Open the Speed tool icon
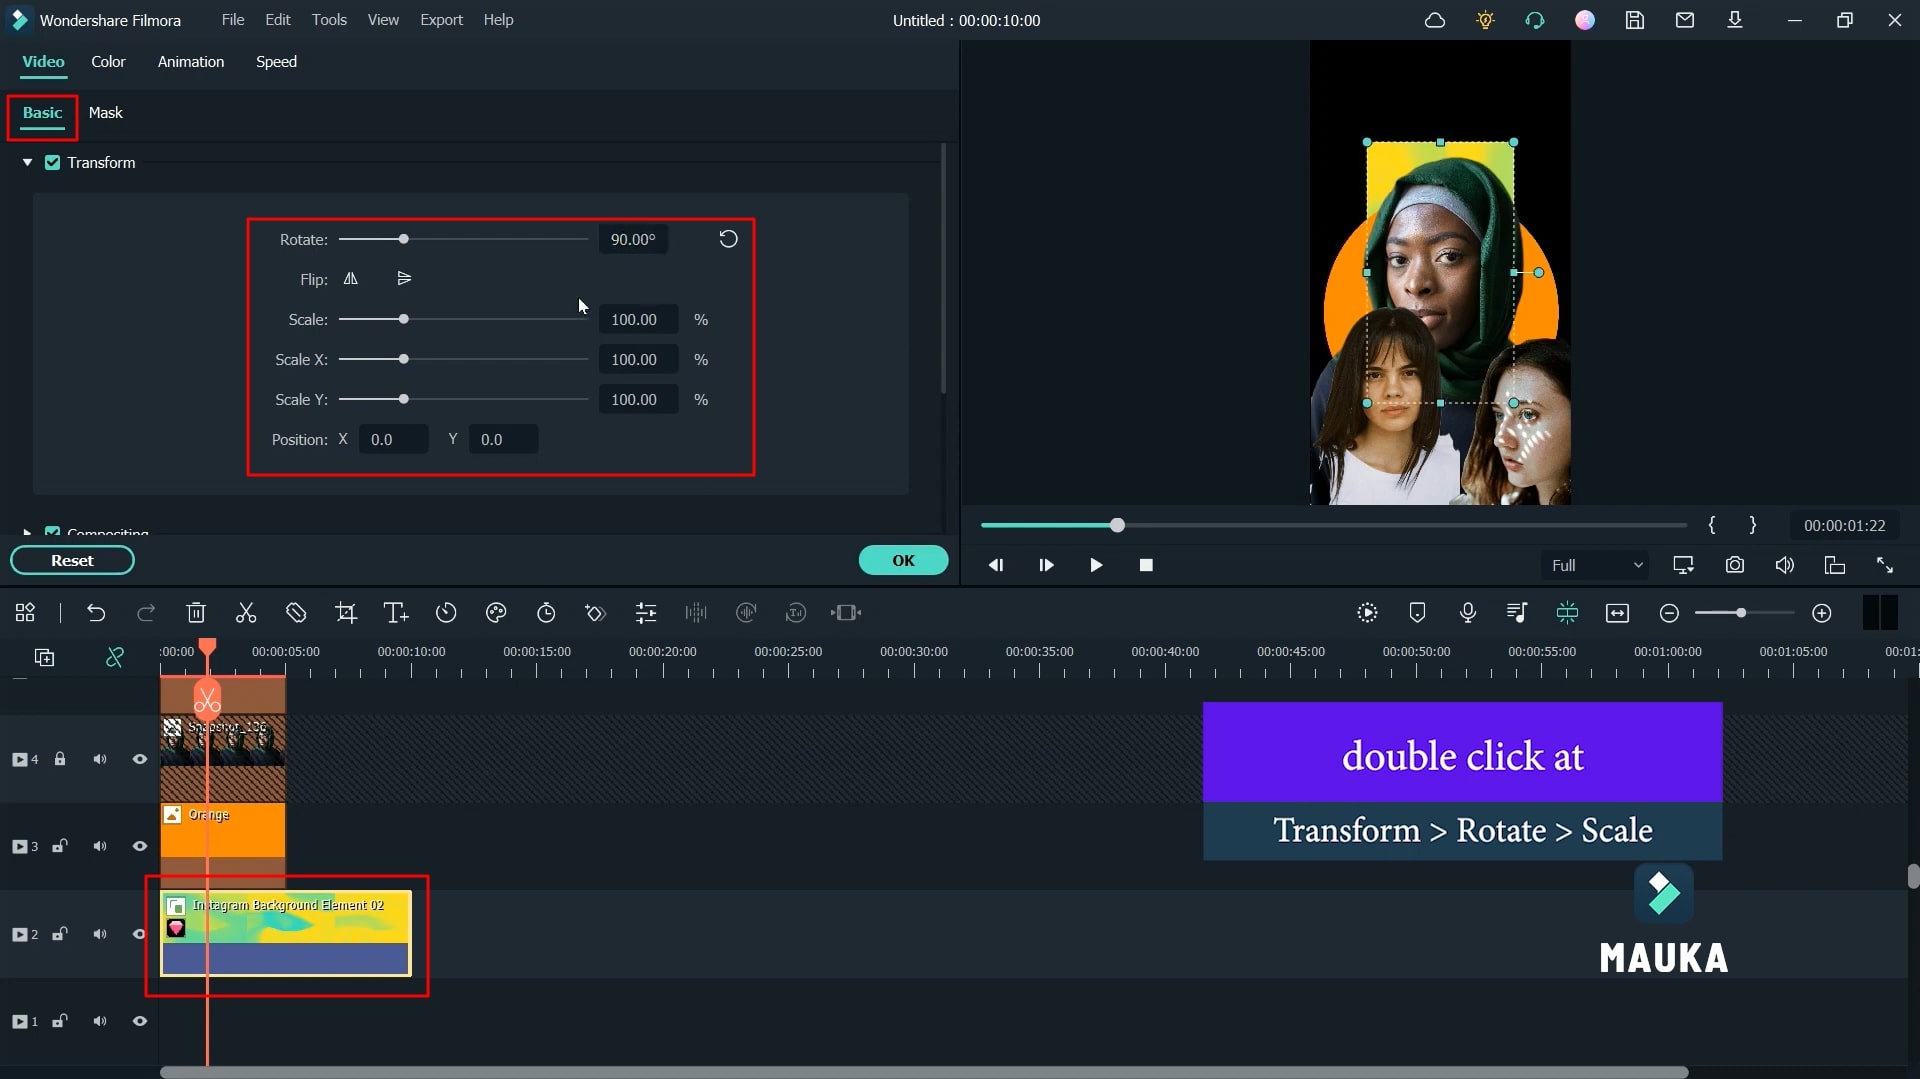Image resolution: width=1920 pixels, height=1079 pixels. [446, 613]
